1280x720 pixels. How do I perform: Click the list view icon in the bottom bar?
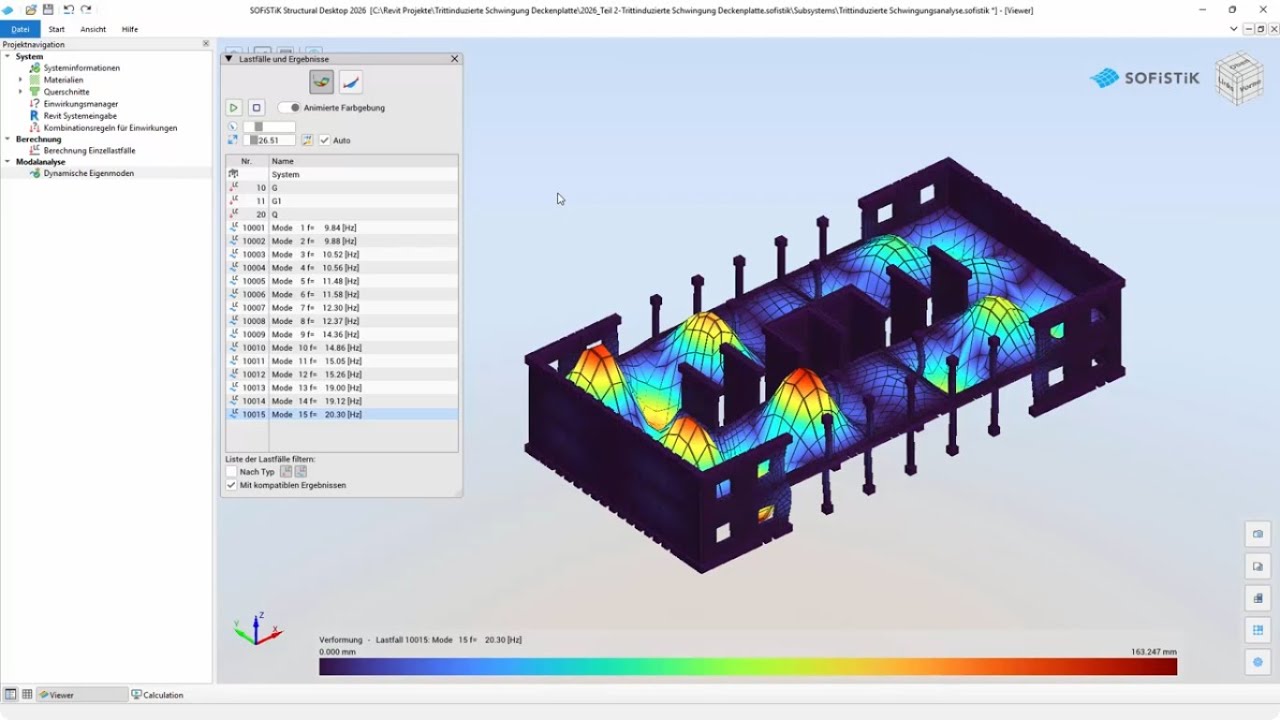[11, 695]
